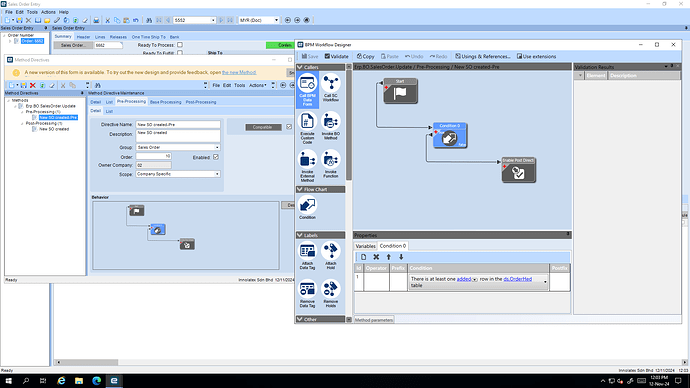Viewport: 690px width, 388px height.
Task: Follow the ds.OrderHed link in condition
Action: 518,279
